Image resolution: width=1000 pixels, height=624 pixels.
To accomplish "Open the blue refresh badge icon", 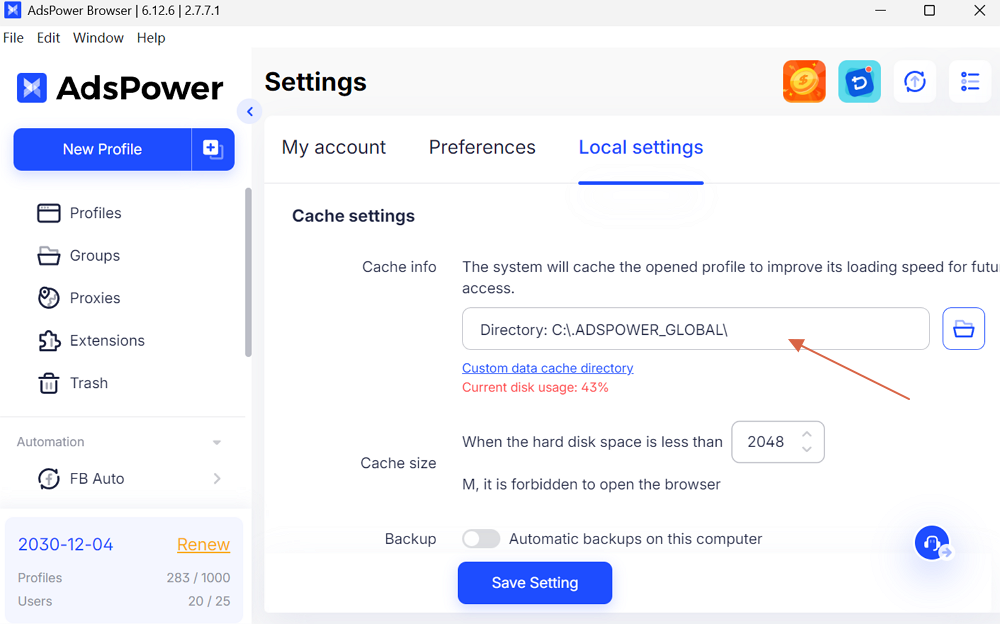I will [x=859, y=82].
